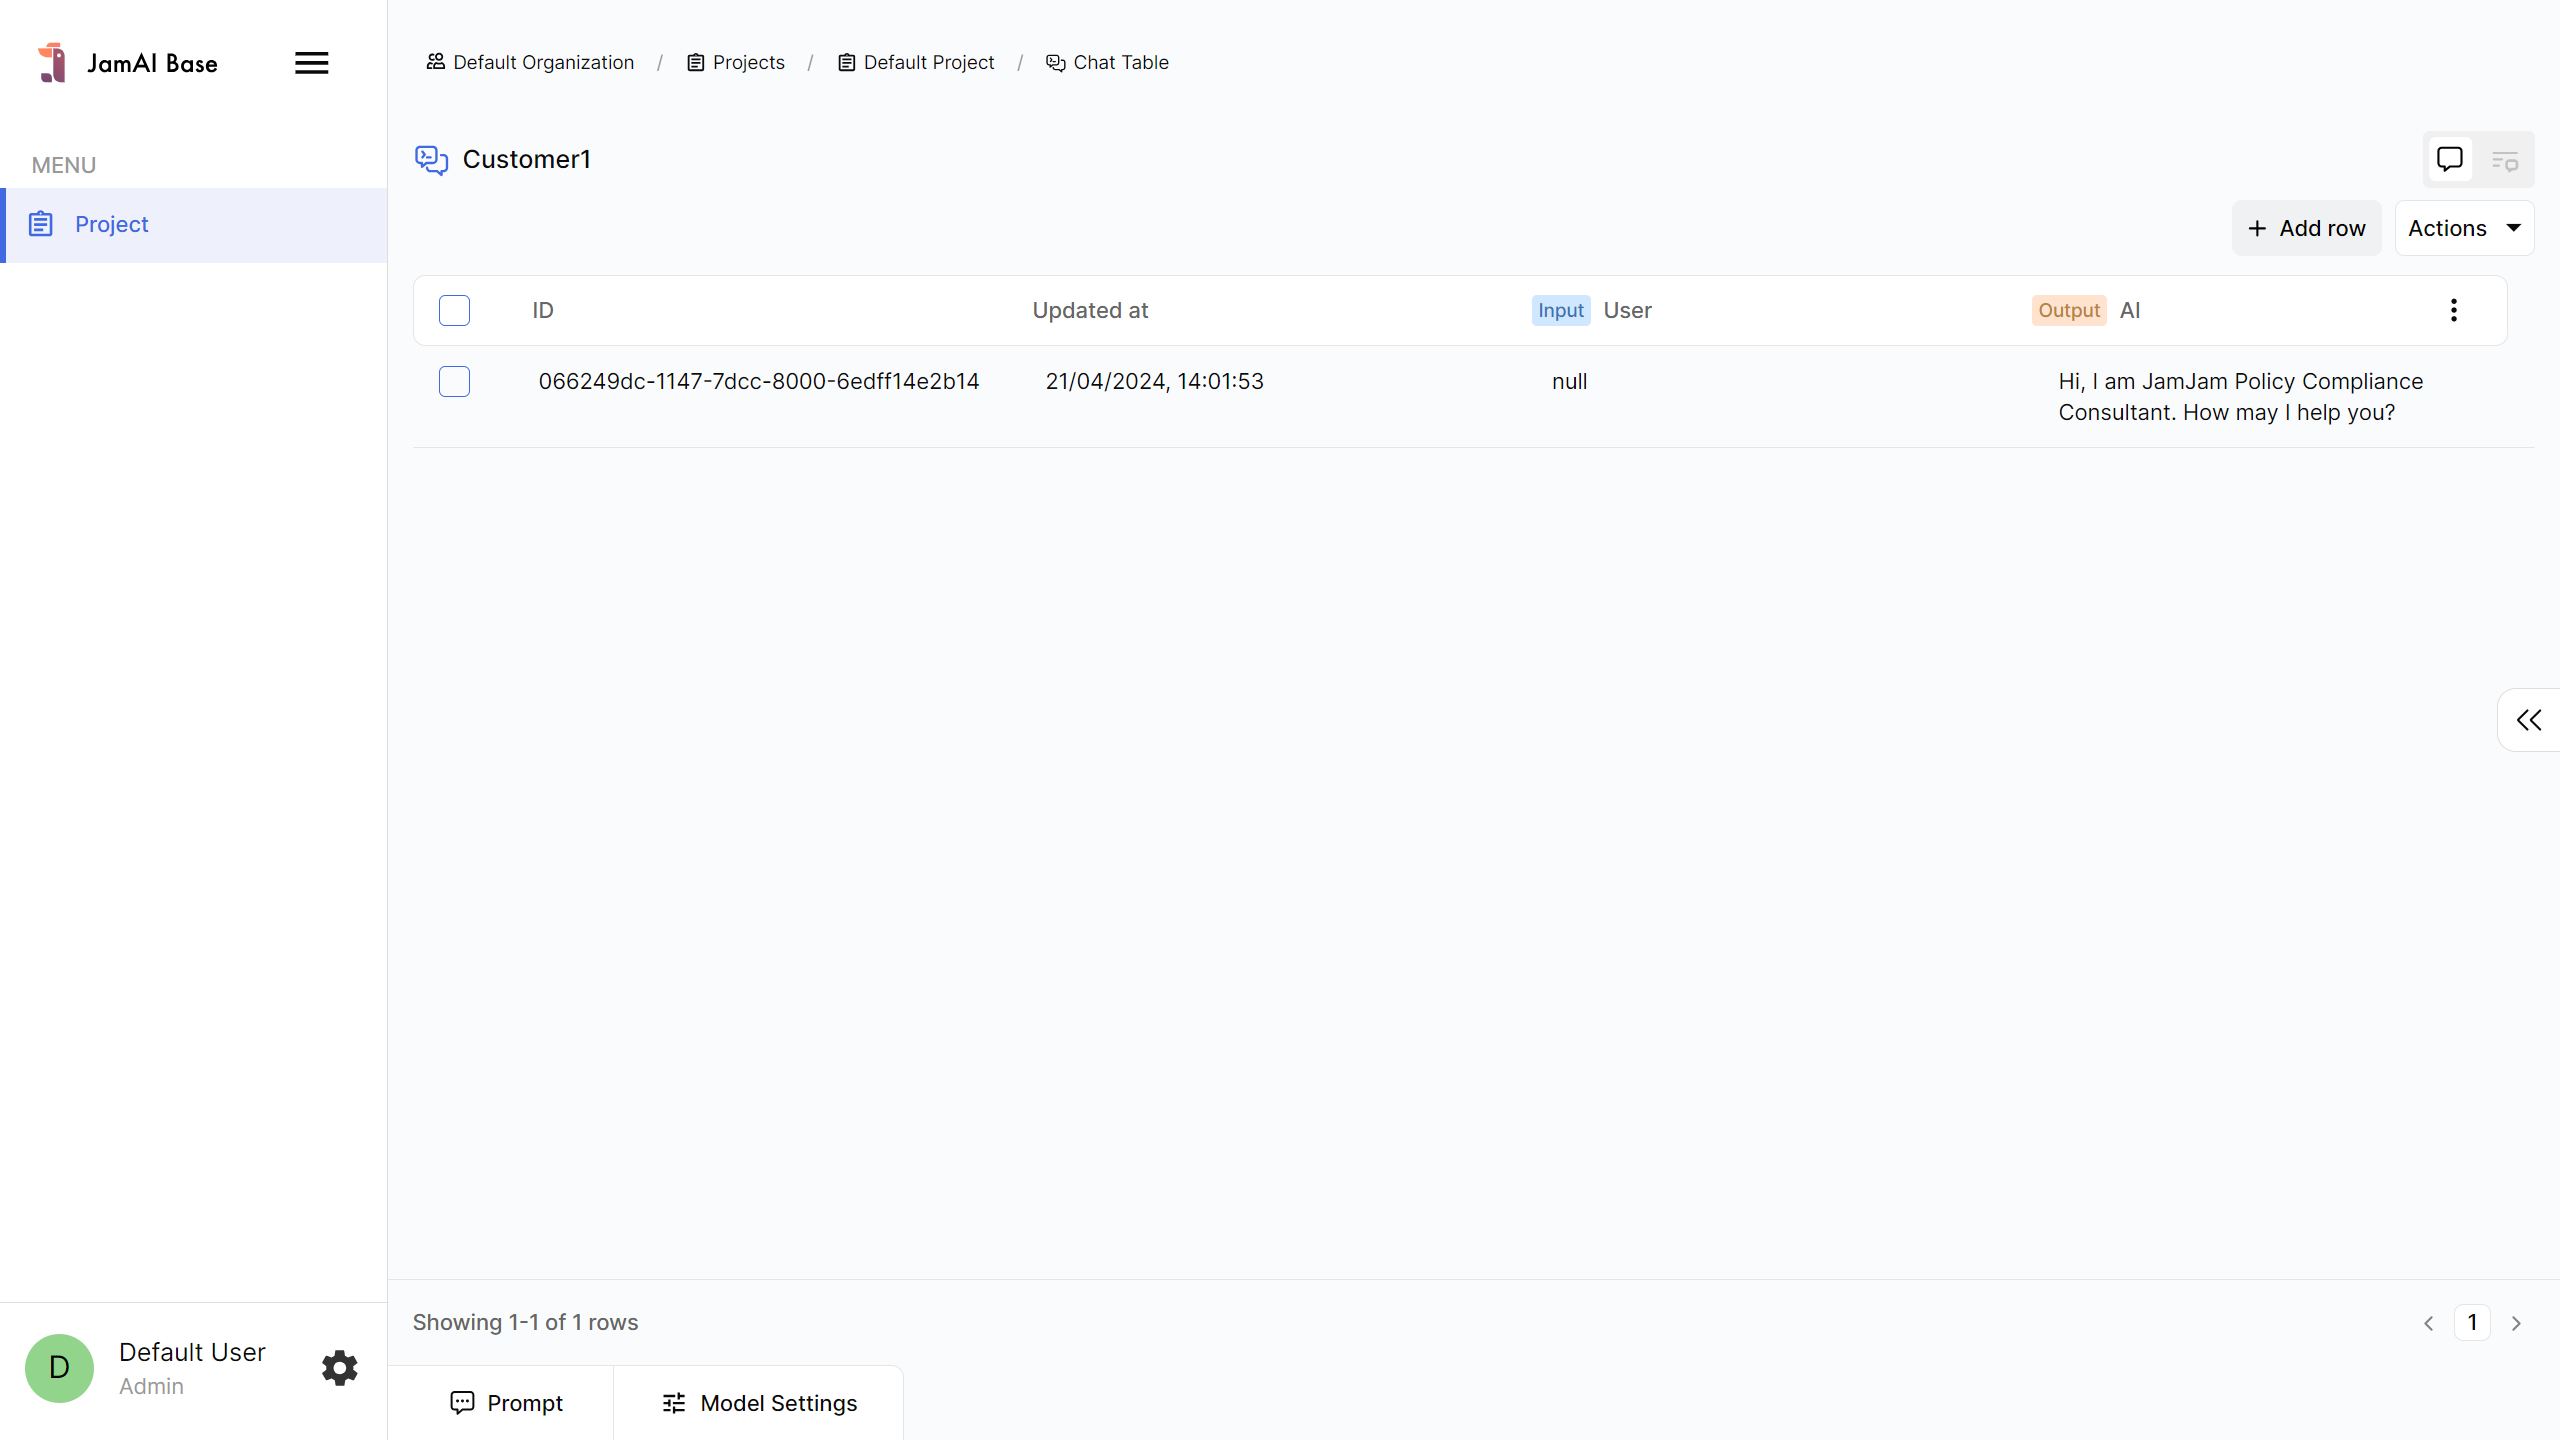2560x1440 pixels.
Task: Select all rows with header checkbox
Action: pos(454,311)
